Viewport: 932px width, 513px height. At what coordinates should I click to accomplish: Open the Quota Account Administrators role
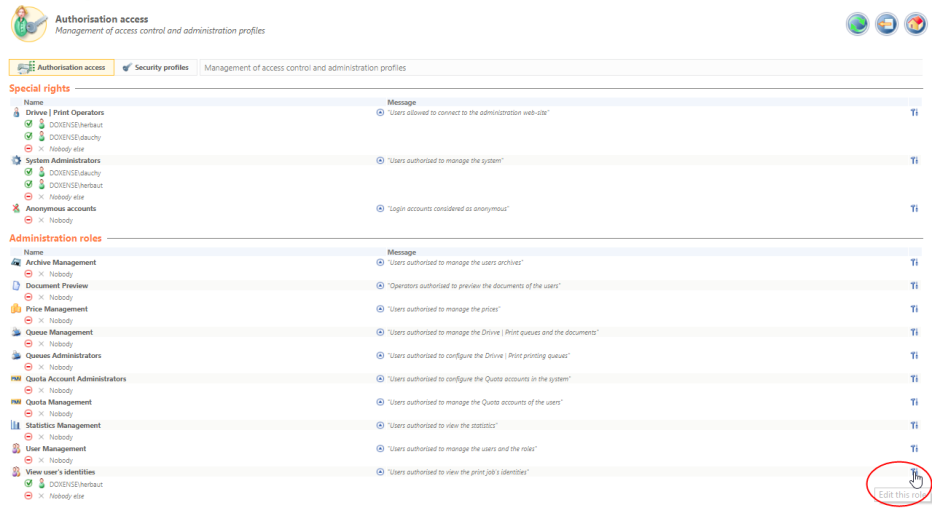pos(75,379)
